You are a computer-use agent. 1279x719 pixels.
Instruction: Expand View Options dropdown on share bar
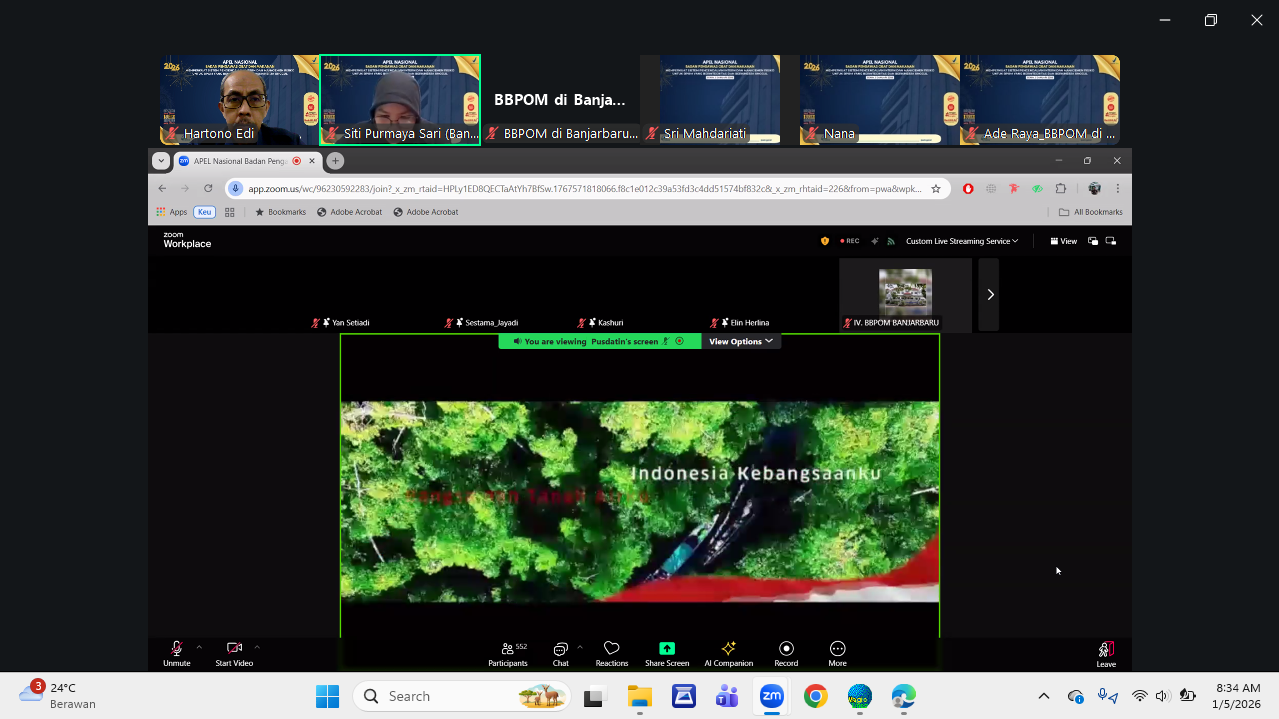point(740,341)
